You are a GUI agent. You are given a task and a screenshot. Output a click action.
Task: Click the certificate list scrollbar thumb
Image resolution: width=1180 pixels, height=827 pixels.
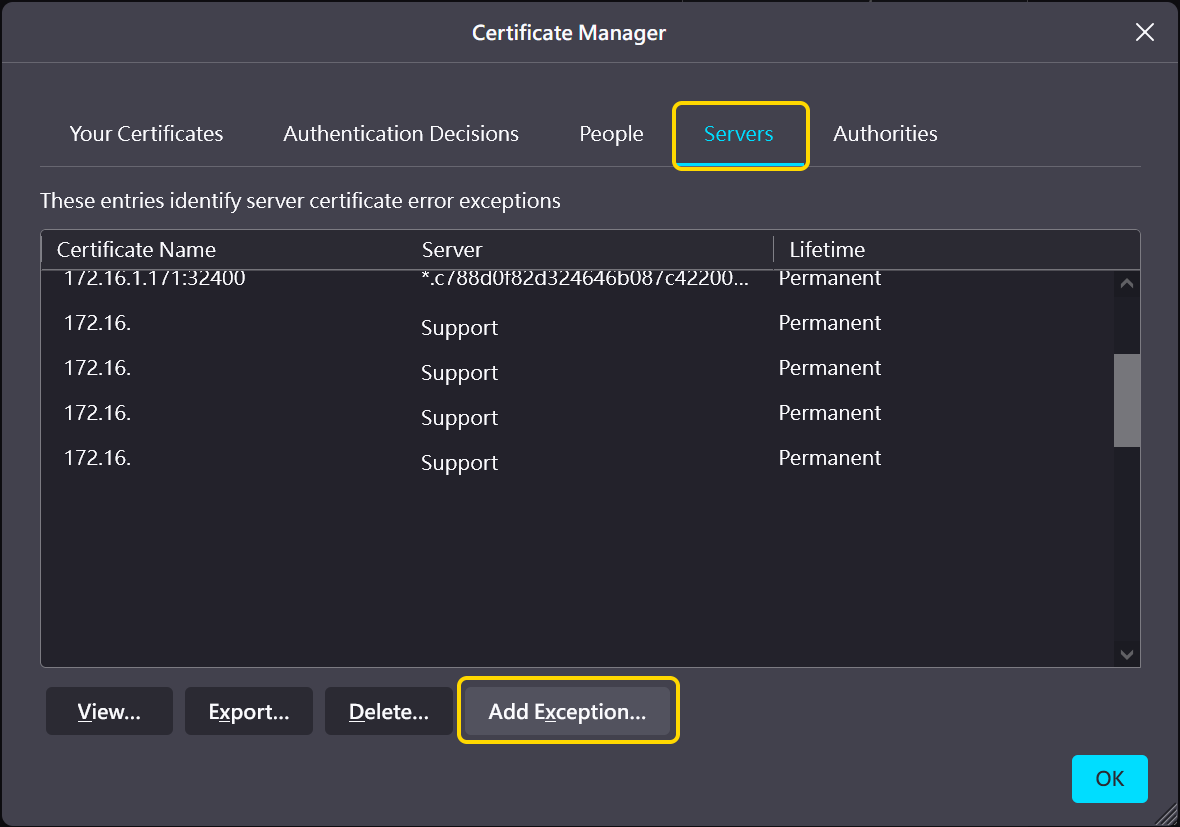(x=1127, y=400)
